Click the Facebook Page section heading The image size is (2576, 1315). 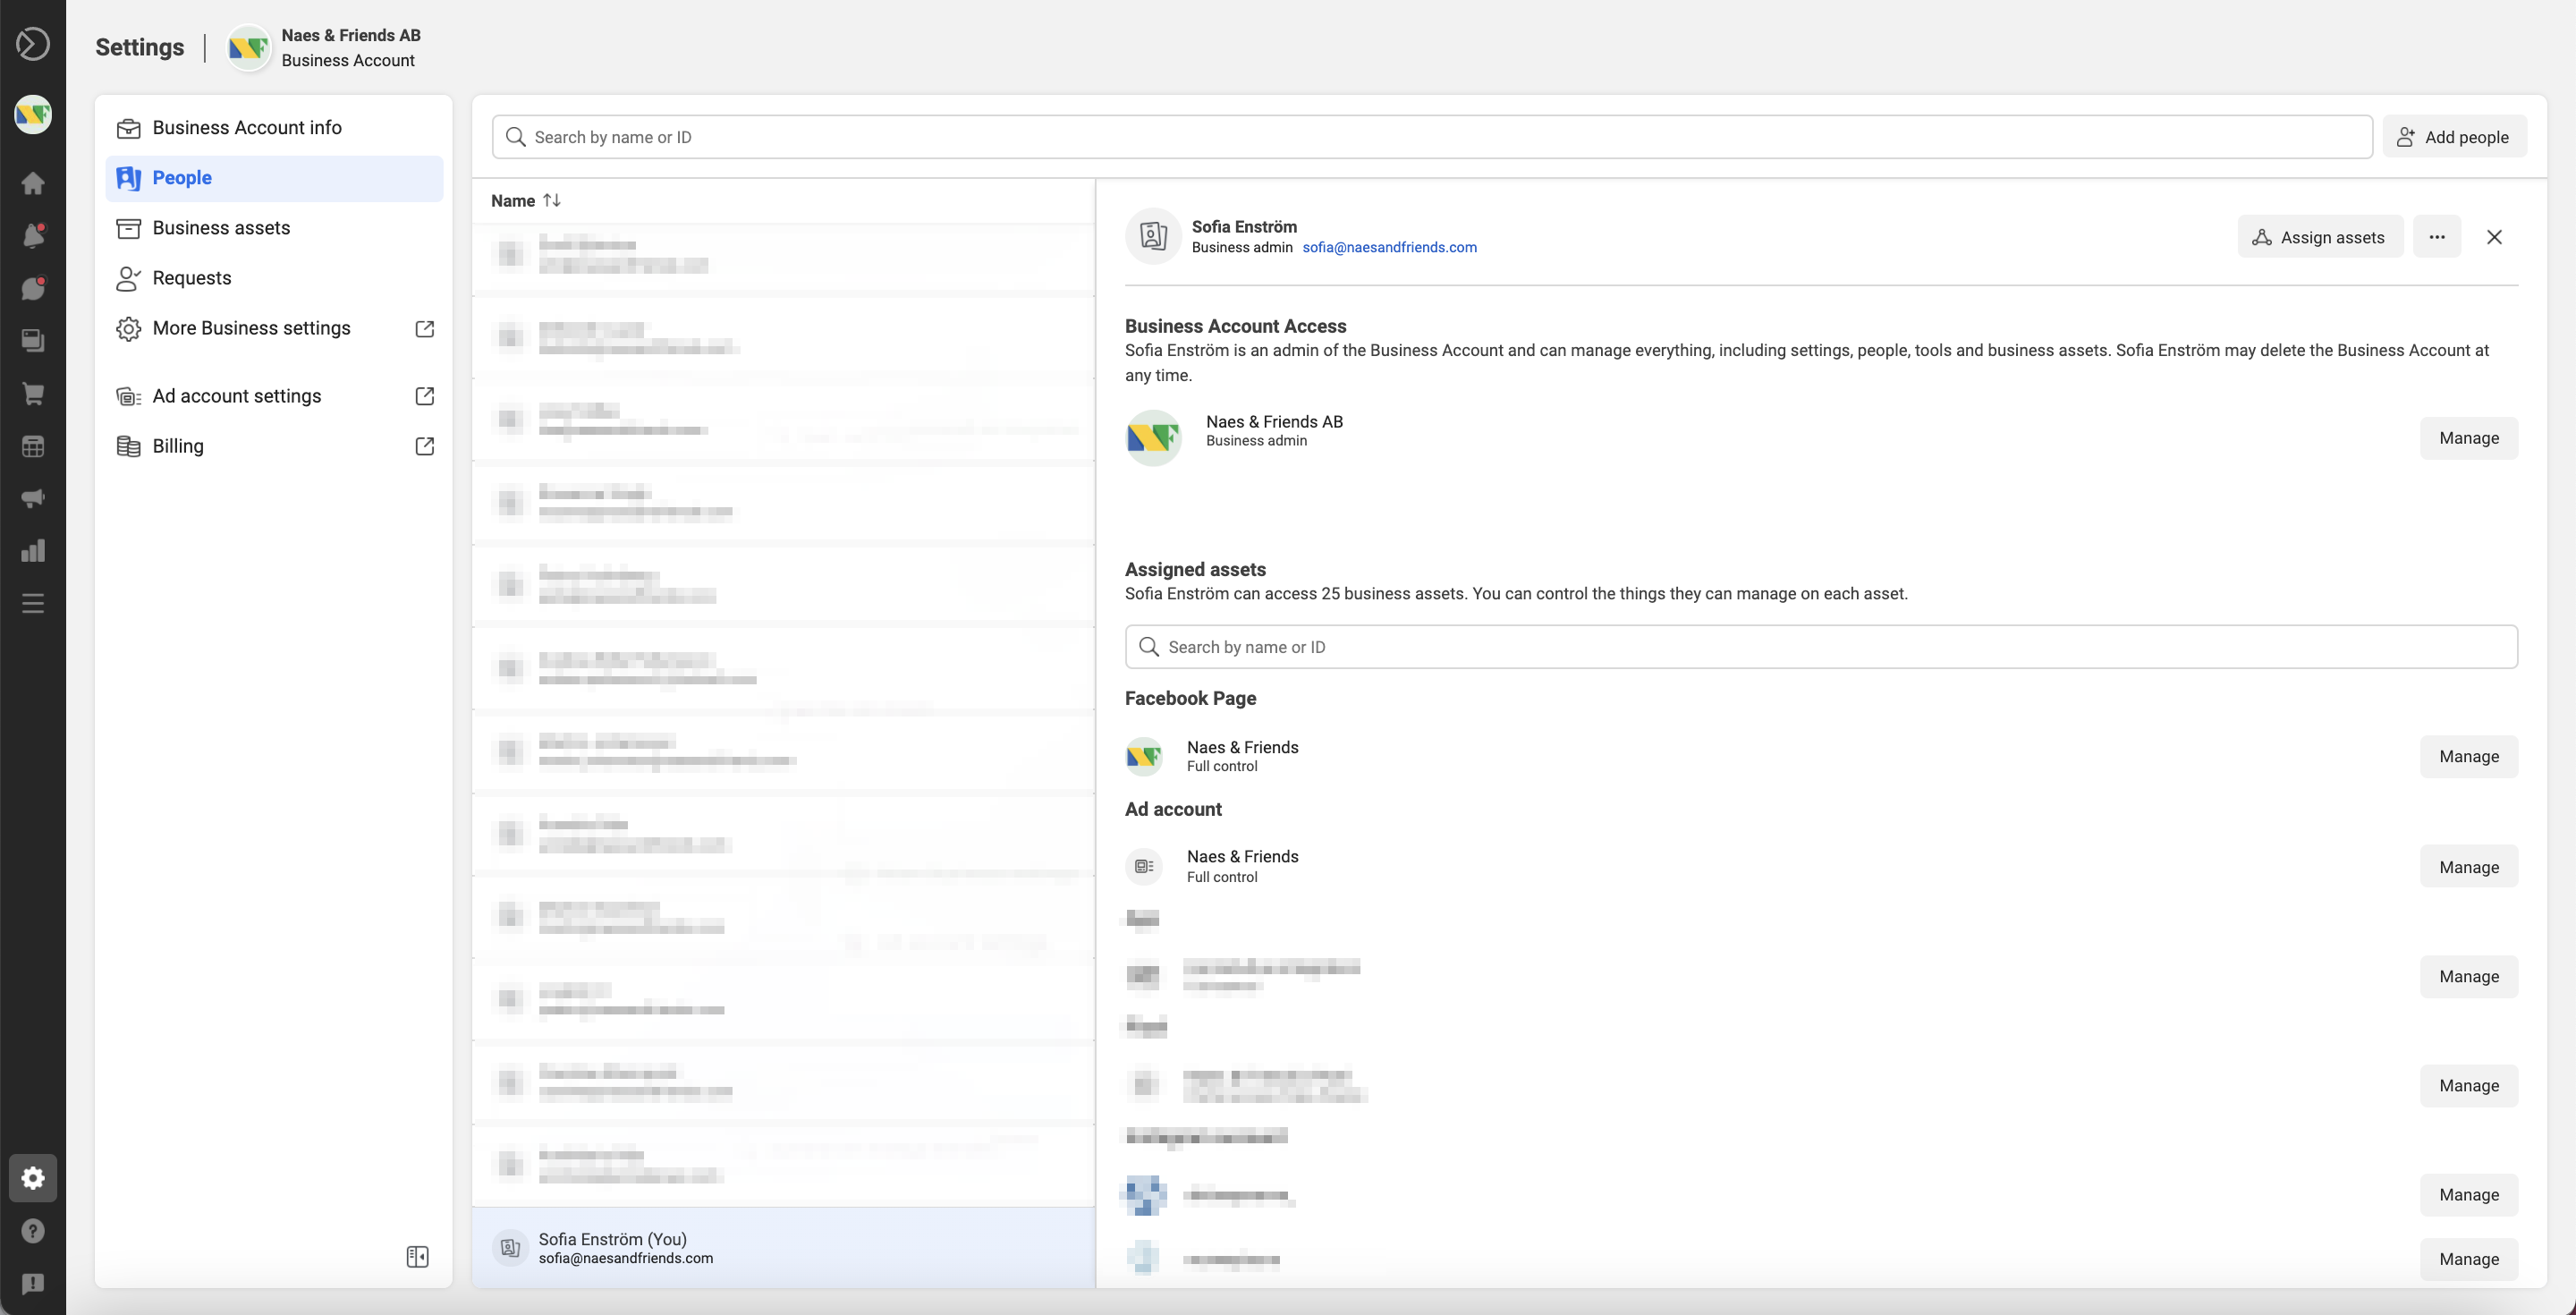pyautogui.click(x=1190, y=698)
